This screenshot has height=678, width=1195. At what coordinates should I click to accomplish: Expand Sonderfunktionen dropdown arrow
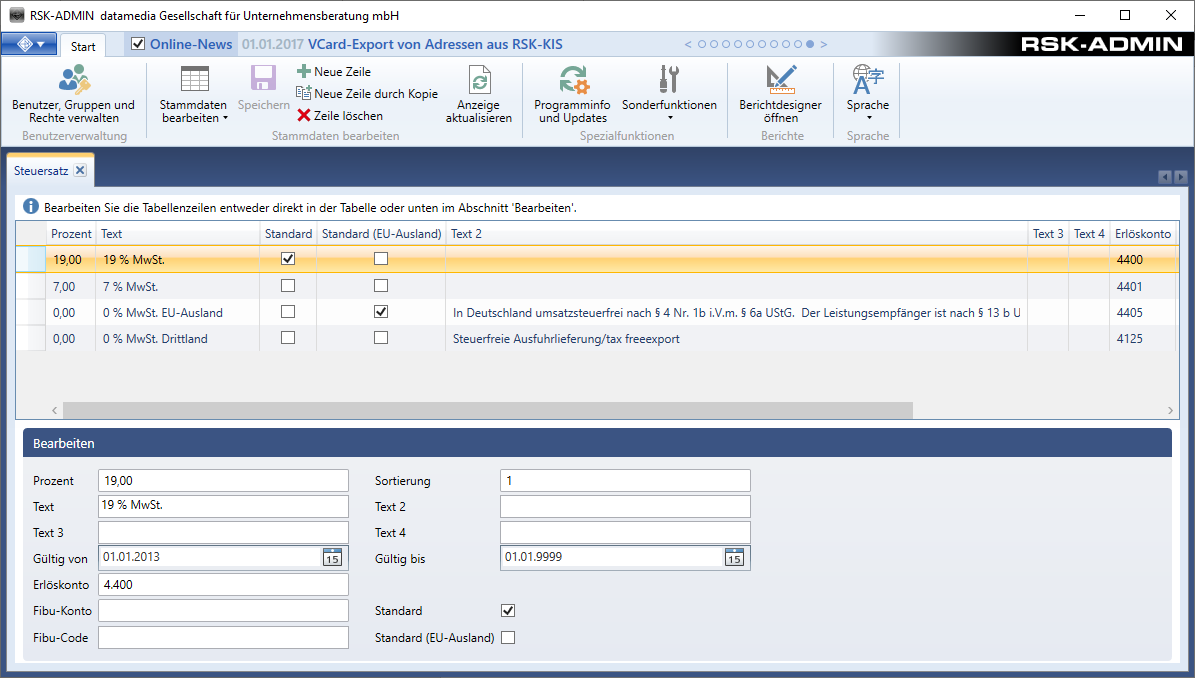670,118
